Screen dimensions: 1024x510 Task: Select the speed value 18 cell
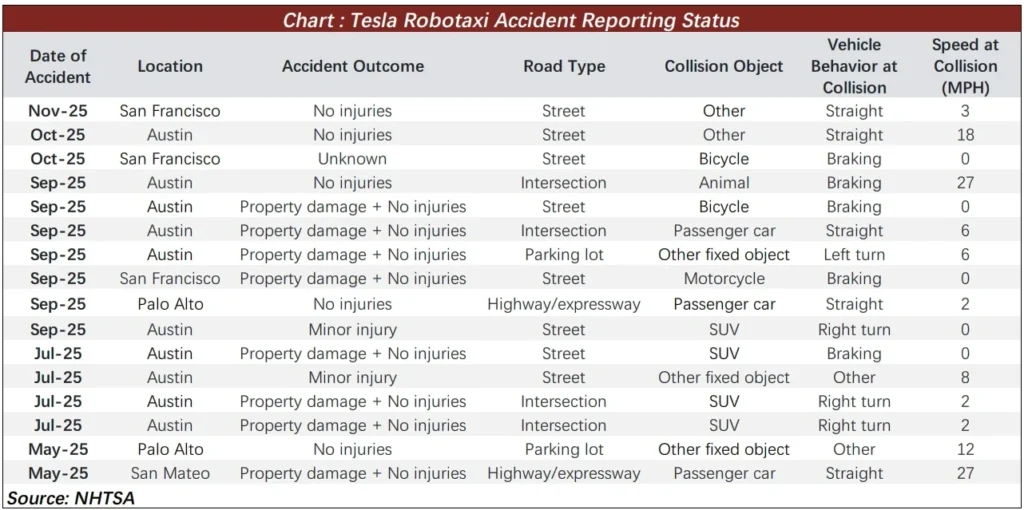[x=964, y=135]
